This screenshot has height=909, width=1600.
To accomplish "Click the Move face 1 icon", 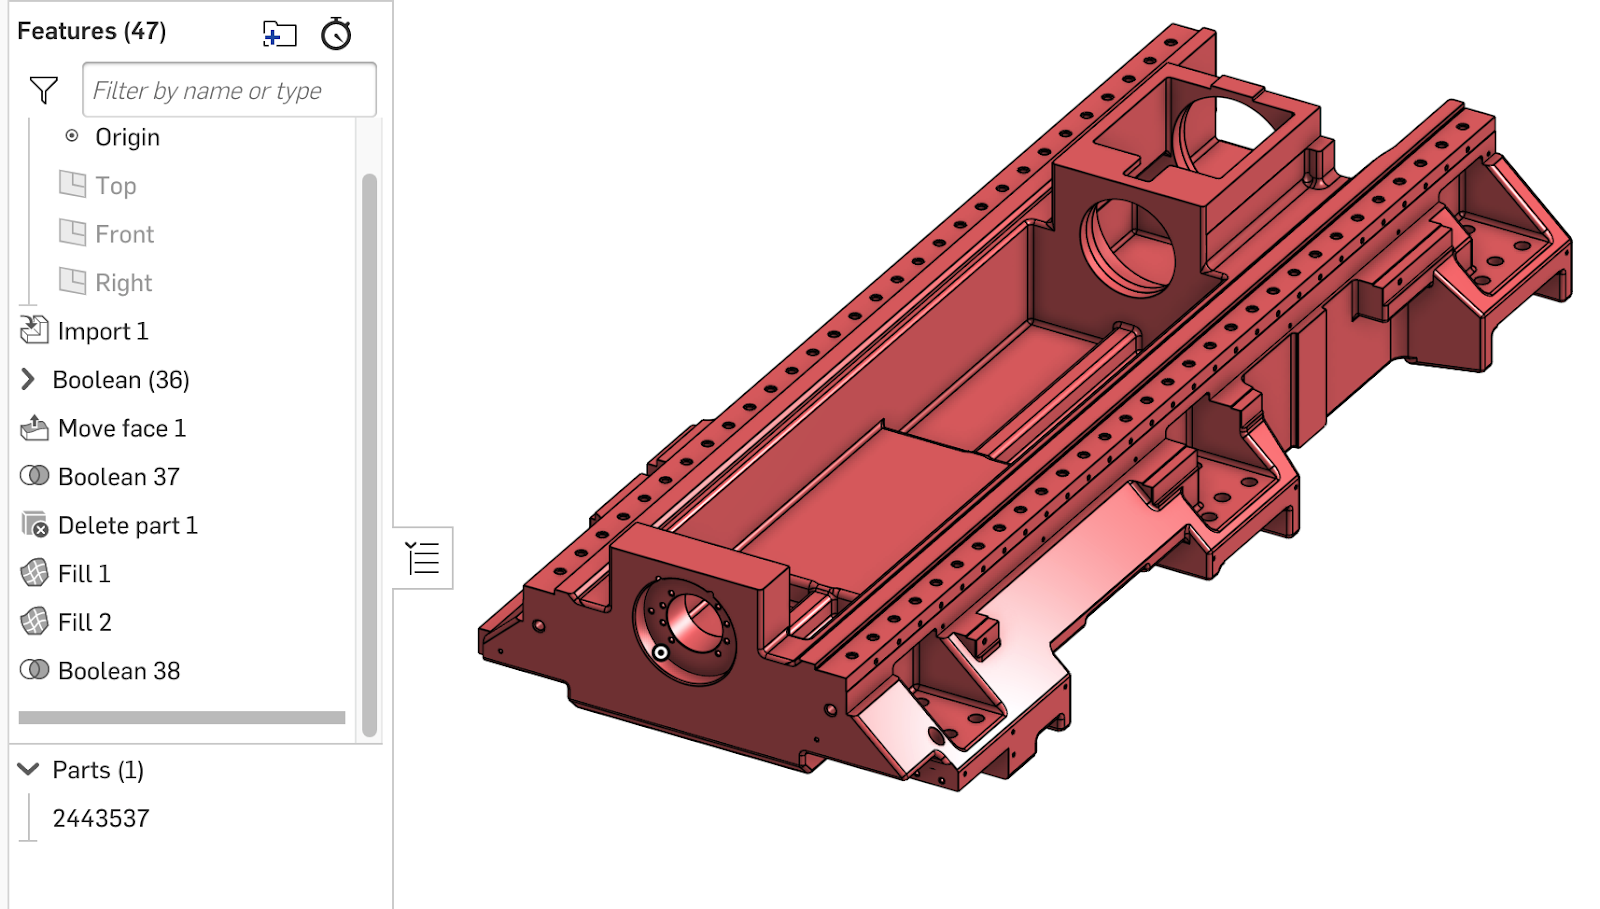I will point(35,428).
